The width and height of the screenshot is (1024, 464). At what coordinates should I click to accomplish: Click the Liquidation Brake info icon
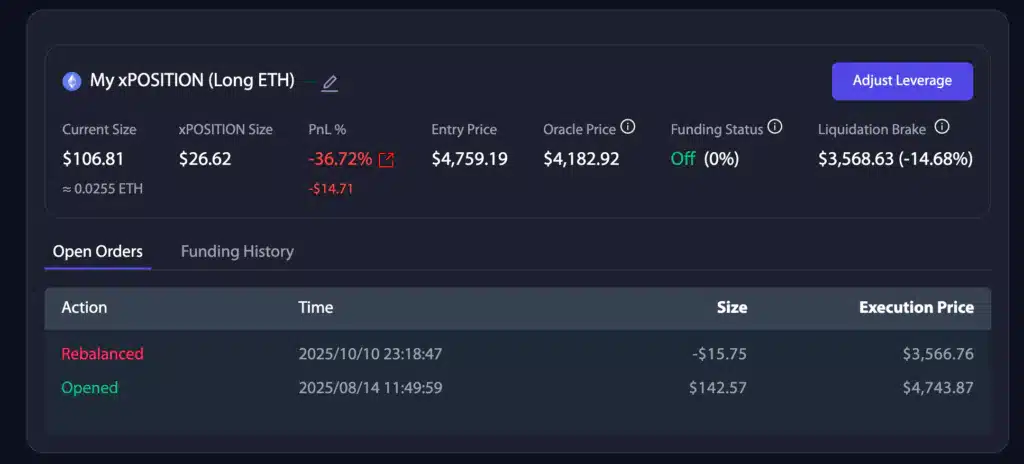(x=941, y=127)
